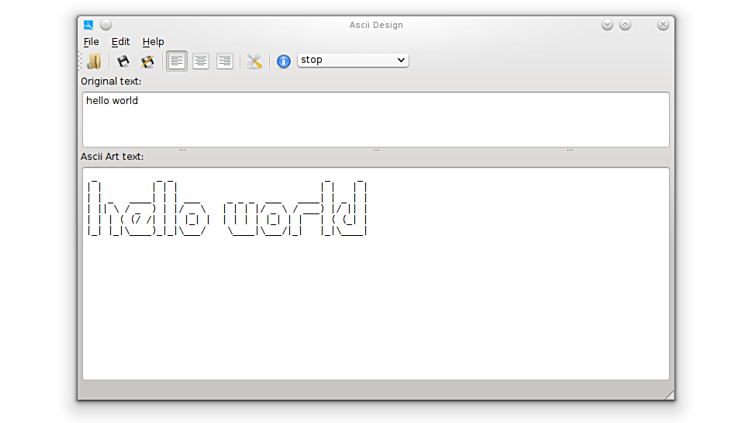Click inside the Ascii Art text output area

click(x=375, y=300)
